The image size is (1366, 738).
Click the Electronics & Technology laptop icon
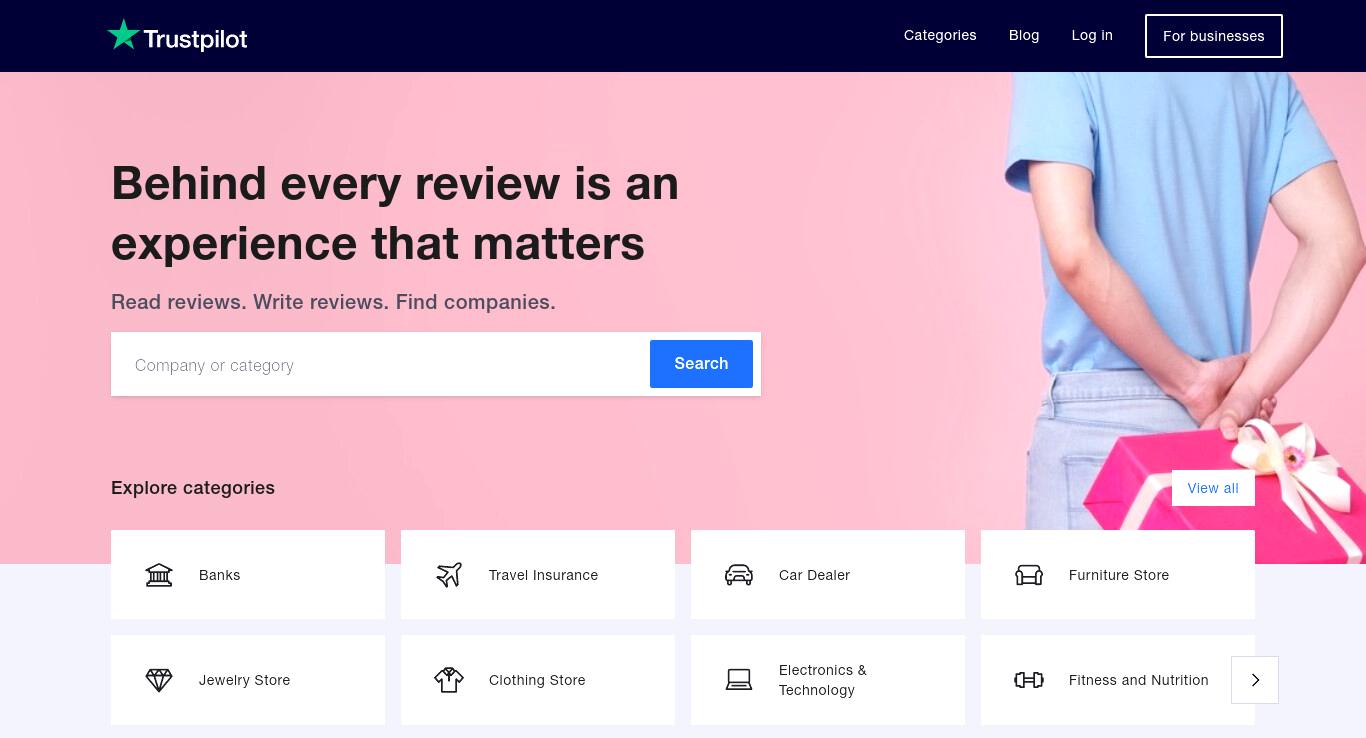[x=739, y=680]
